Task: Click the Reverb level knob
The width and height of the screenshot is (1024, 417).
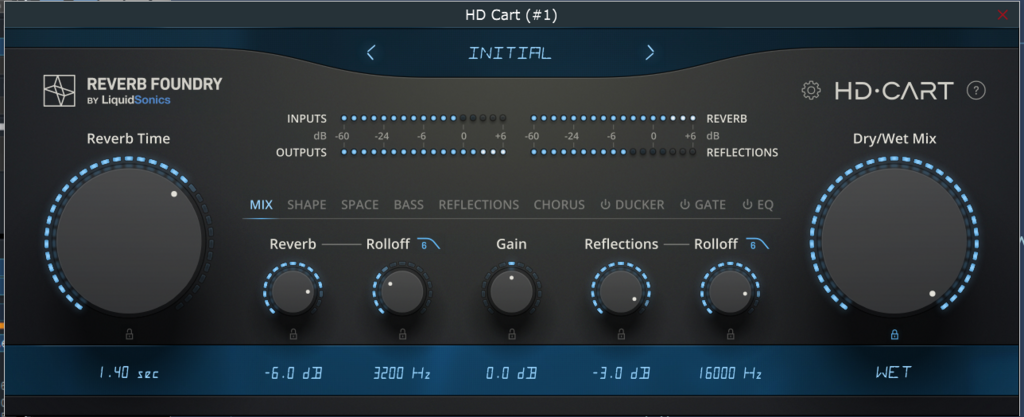Action: 293,291
